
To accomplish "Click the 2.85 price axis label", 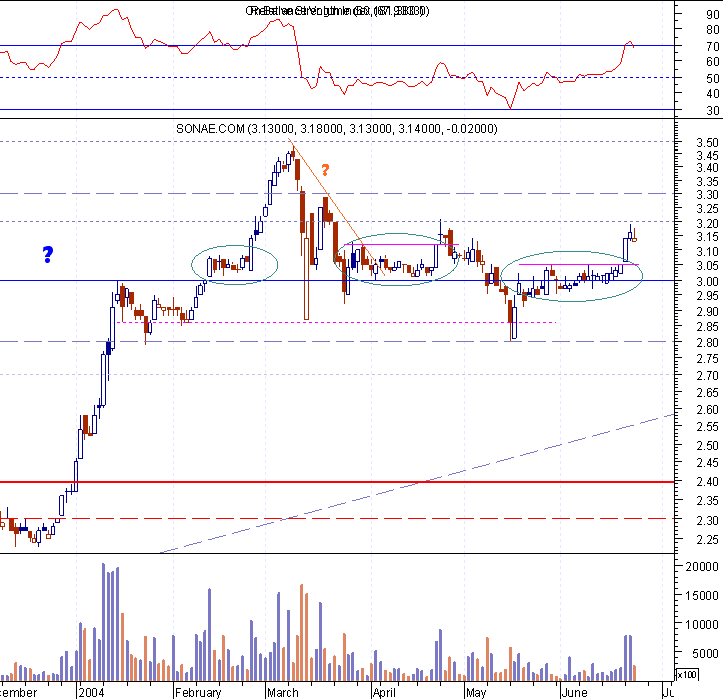I will pos(707,326).
